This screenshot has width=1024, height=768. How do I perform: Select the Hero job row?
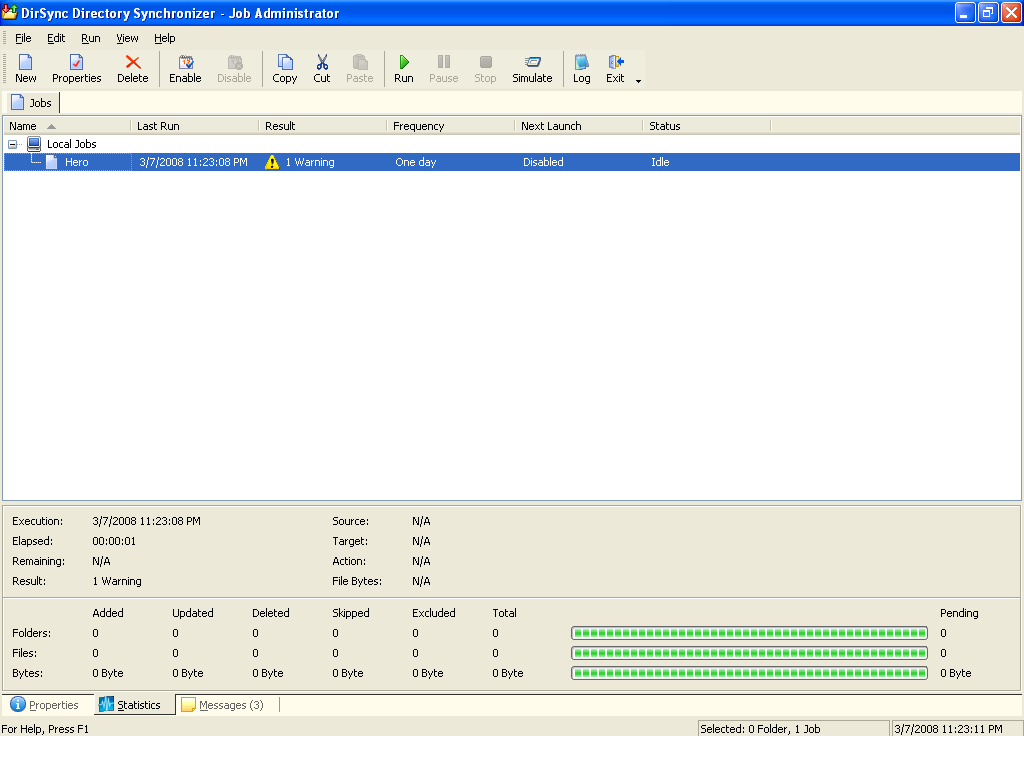tap(512, 162)
